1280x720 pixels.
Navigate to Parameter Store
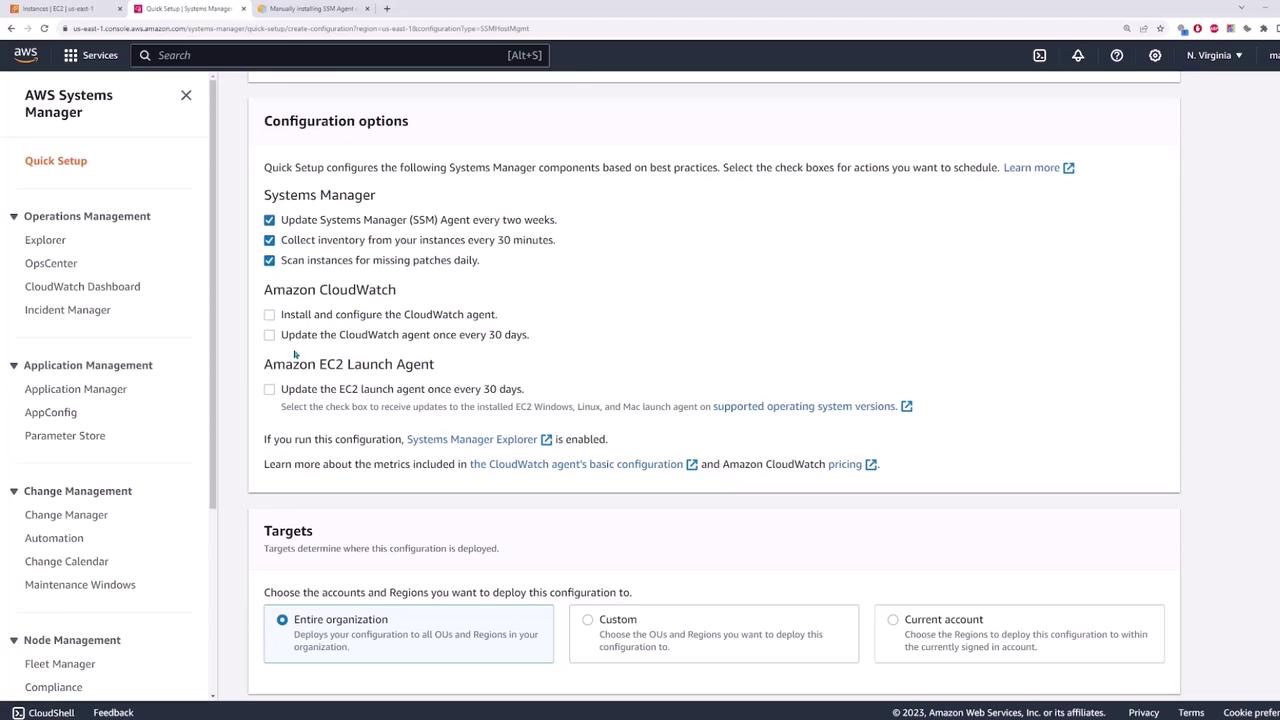click(x=65, y=436)
